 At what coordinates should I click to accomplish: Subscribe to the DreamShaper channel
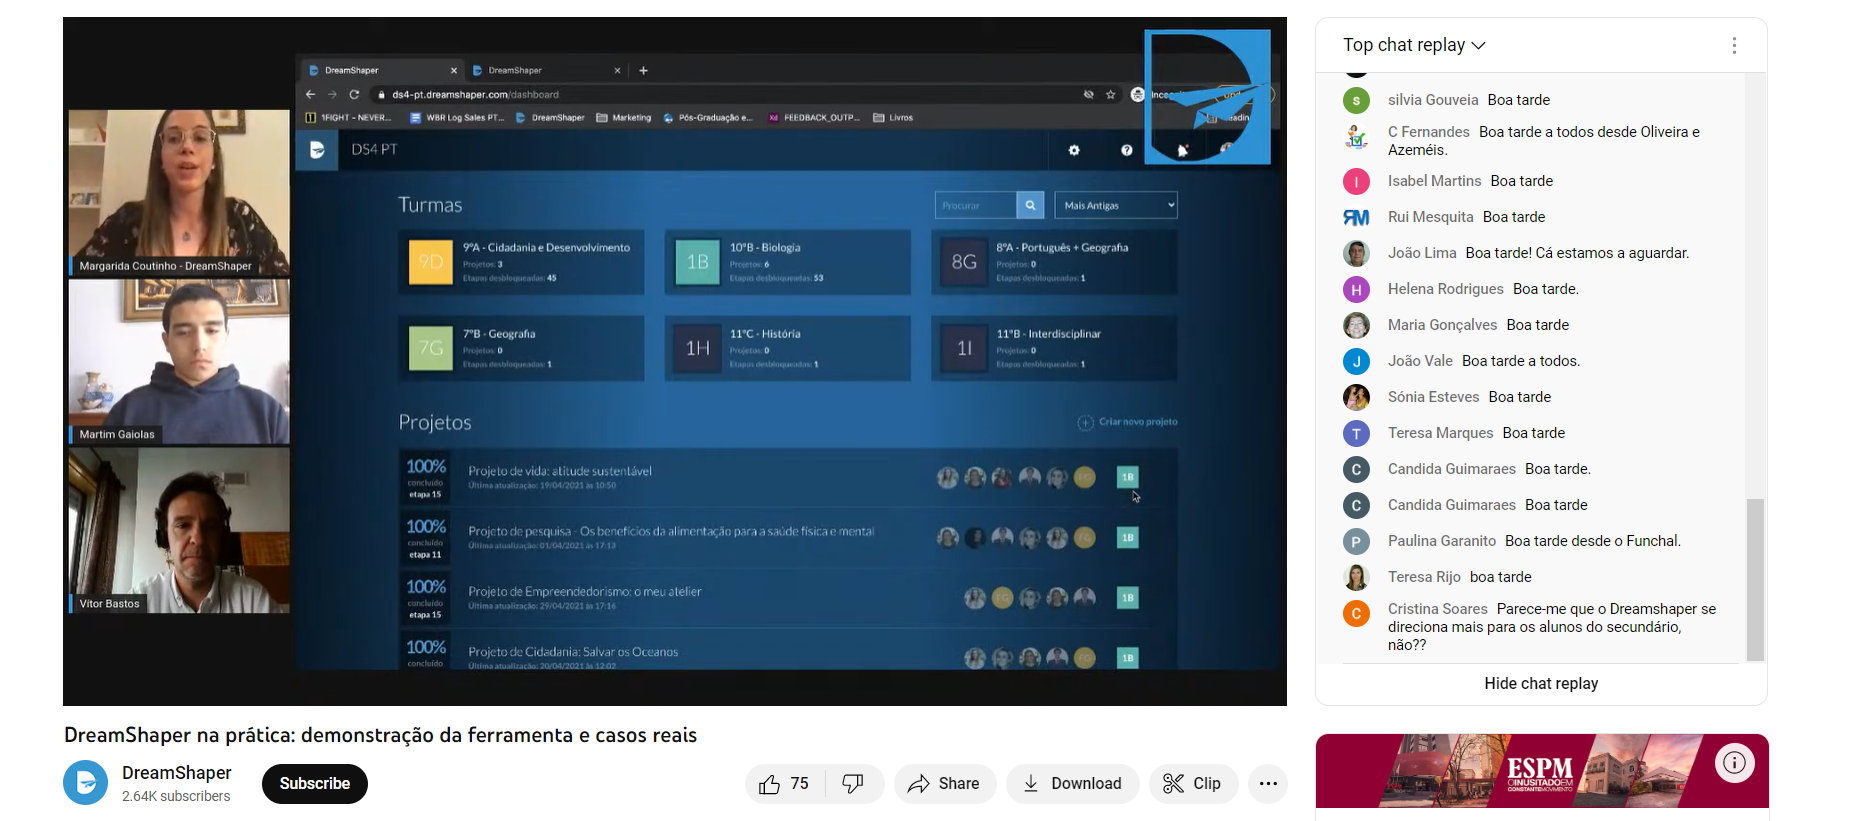coord(315,784)
